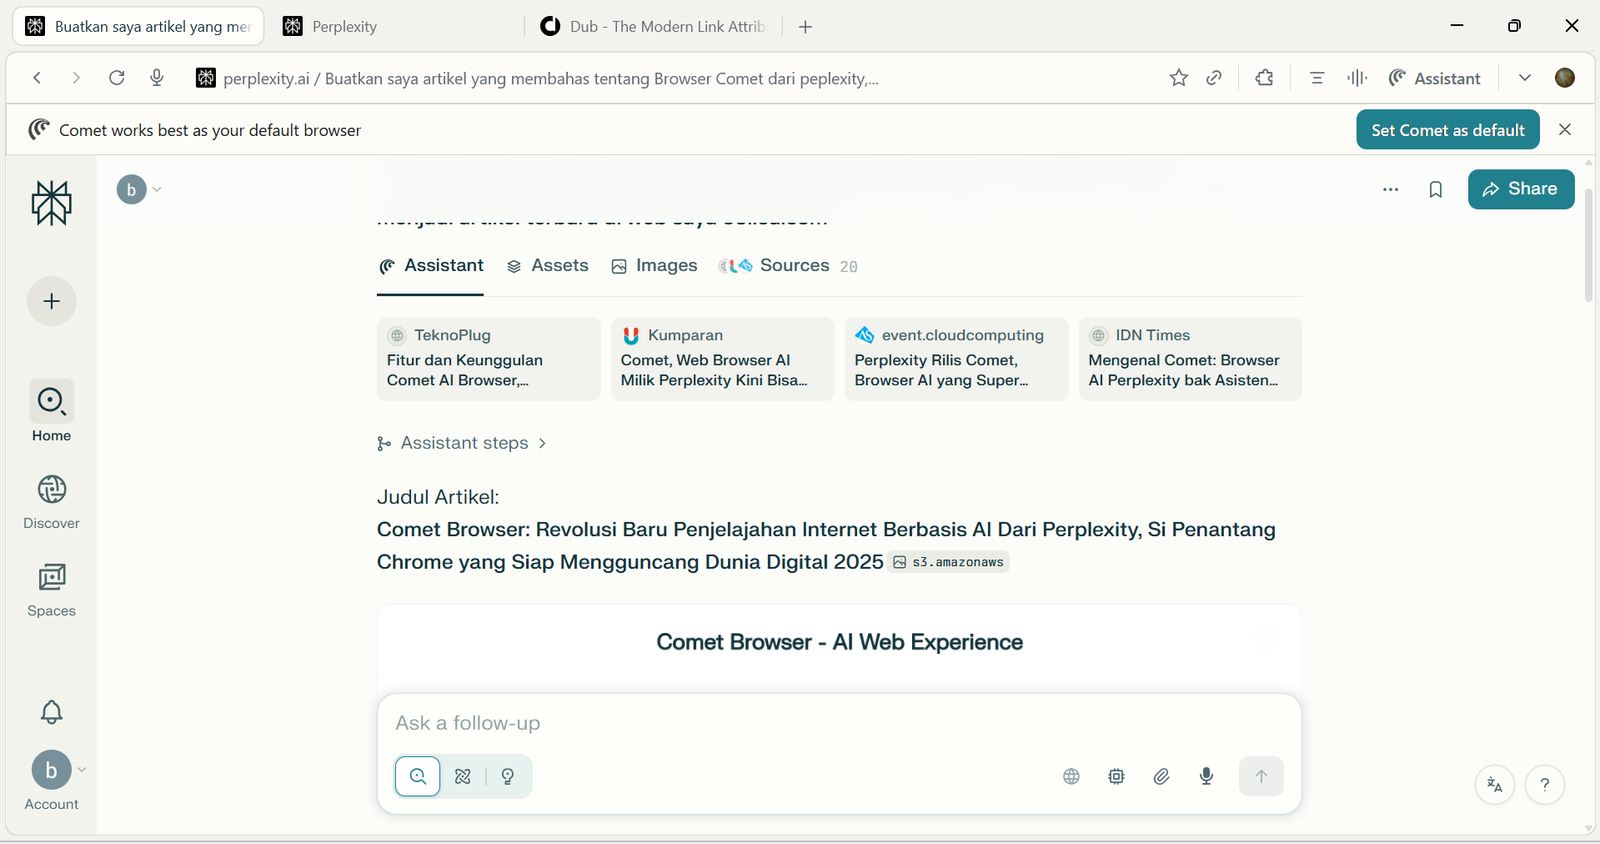This screenshot has height=844, width=1600.
Task: Choose a model via chip icon
Action: coord(1116,776)
